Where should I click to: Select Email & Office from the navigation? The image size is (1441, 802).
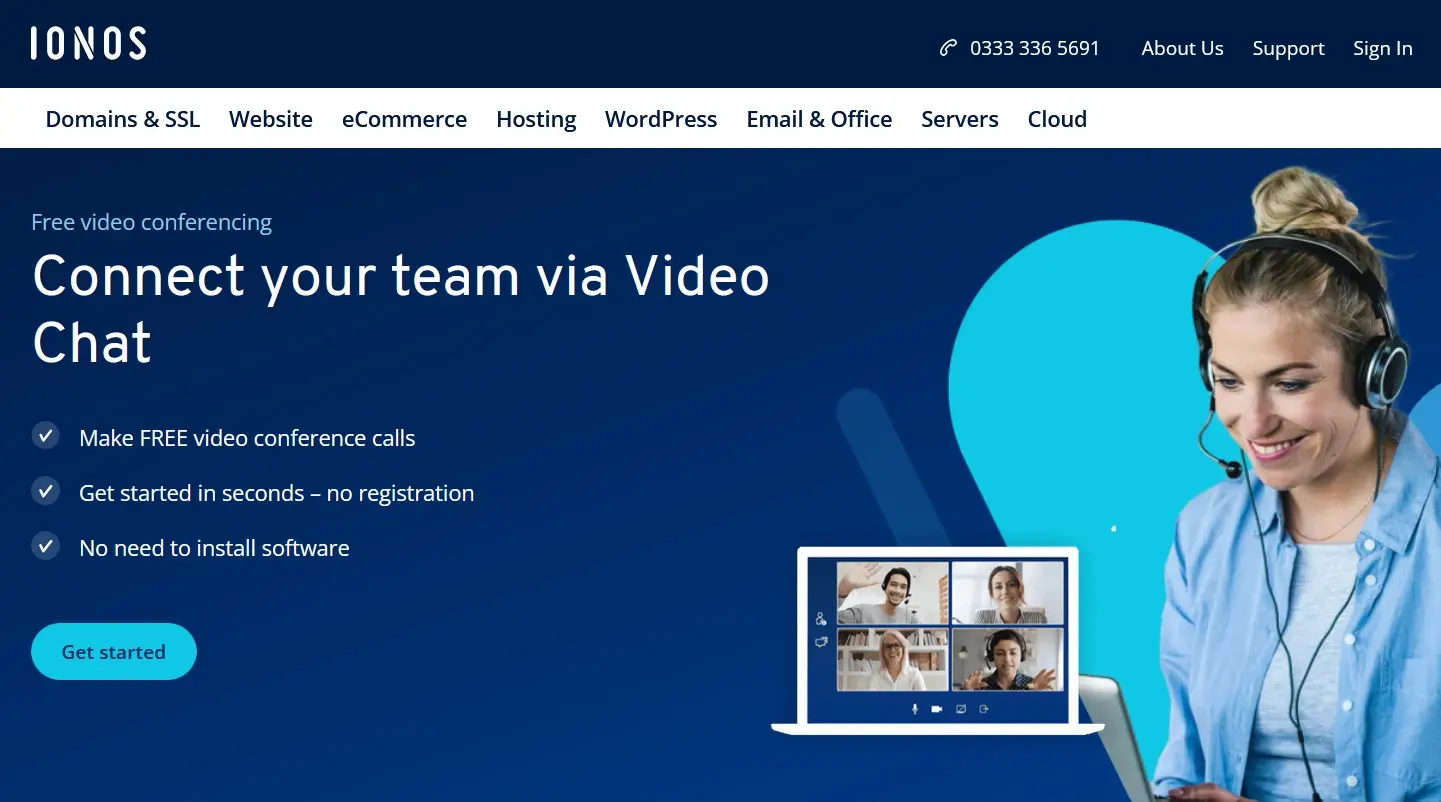(x=819, y=118)
